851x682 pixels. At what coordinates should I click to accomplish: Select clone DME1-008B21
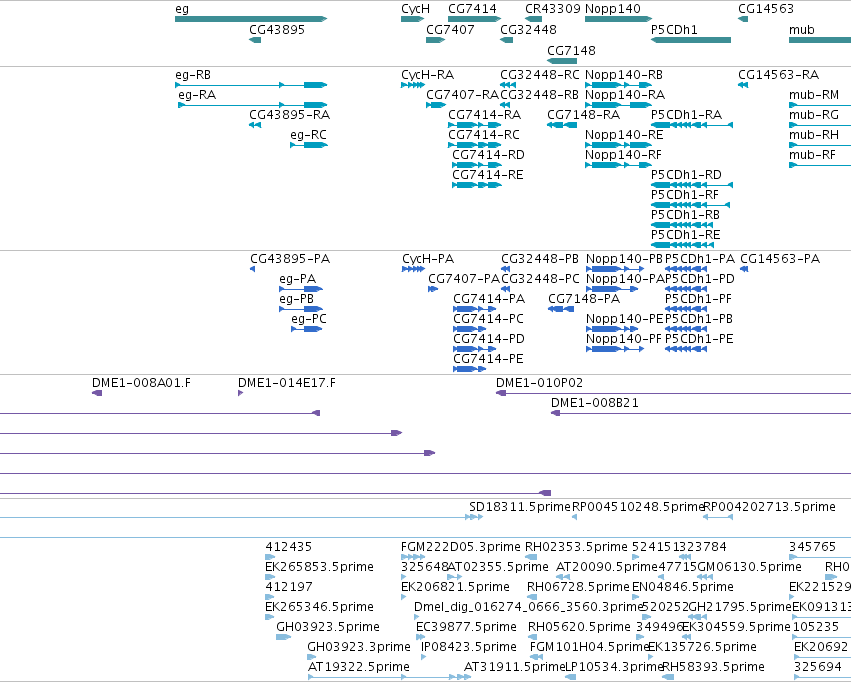[701, 413]
